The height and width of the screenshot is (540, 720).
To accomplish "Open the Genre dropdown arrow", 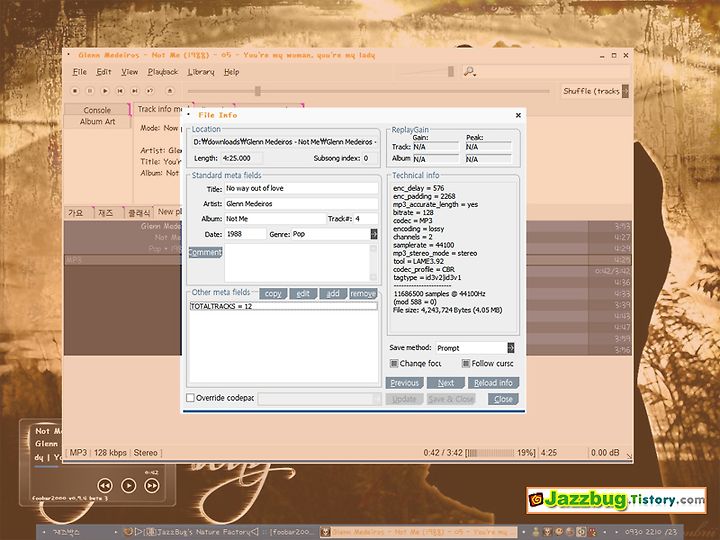I will click(374, 234).
